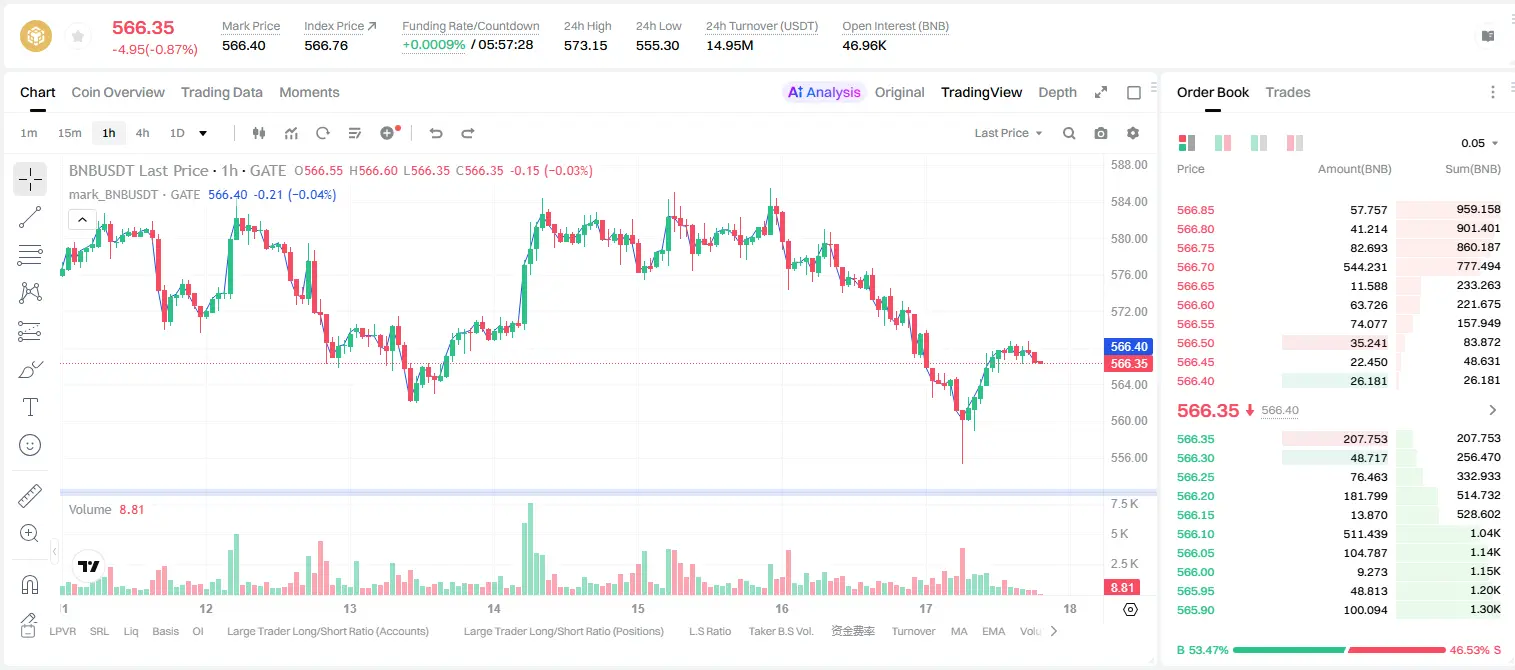Expand the 0.05 price grouping dropdown

coord(1480,143)
